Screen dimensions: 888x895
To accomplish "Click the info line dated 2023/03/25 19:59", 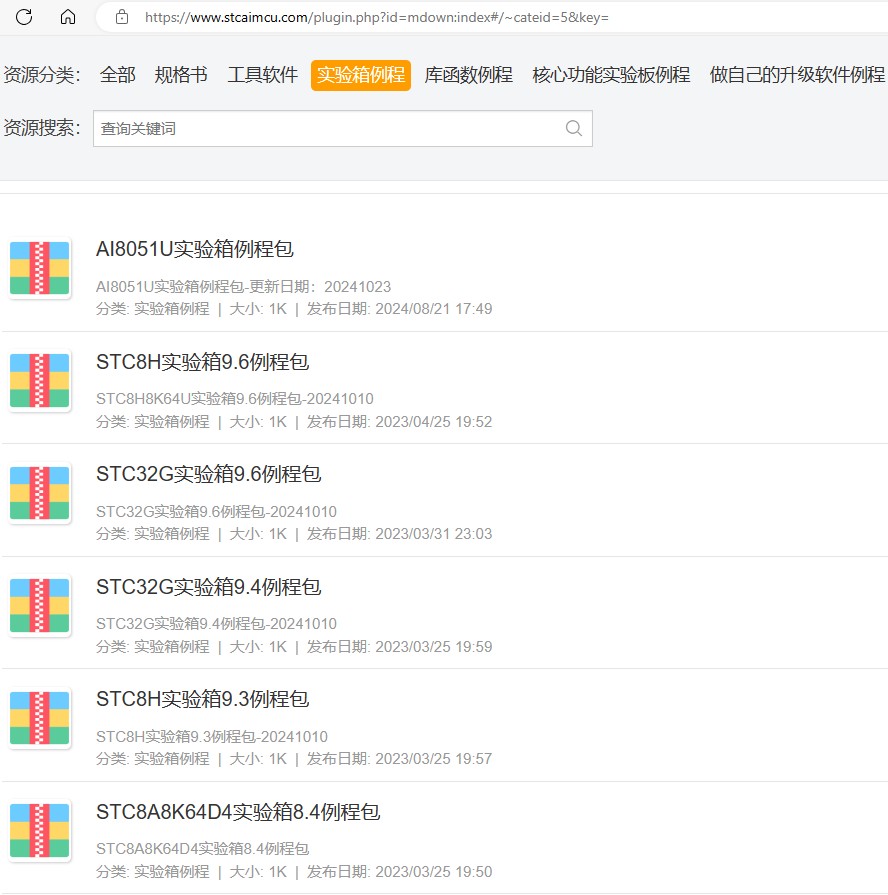I will click(x=294, y=647).
